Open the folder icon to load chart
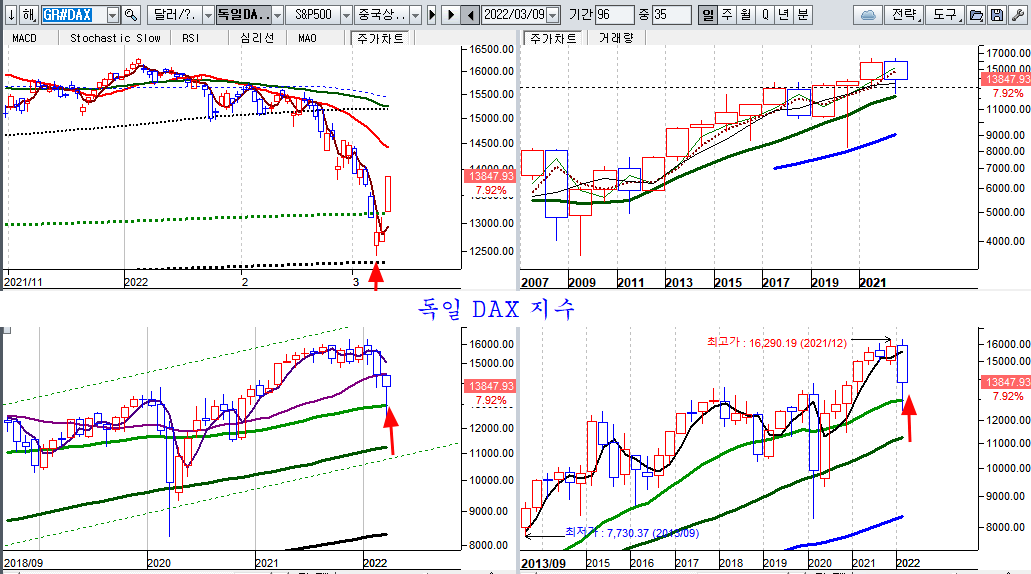Screen dimensions: 1031x574 click(976, 15)
